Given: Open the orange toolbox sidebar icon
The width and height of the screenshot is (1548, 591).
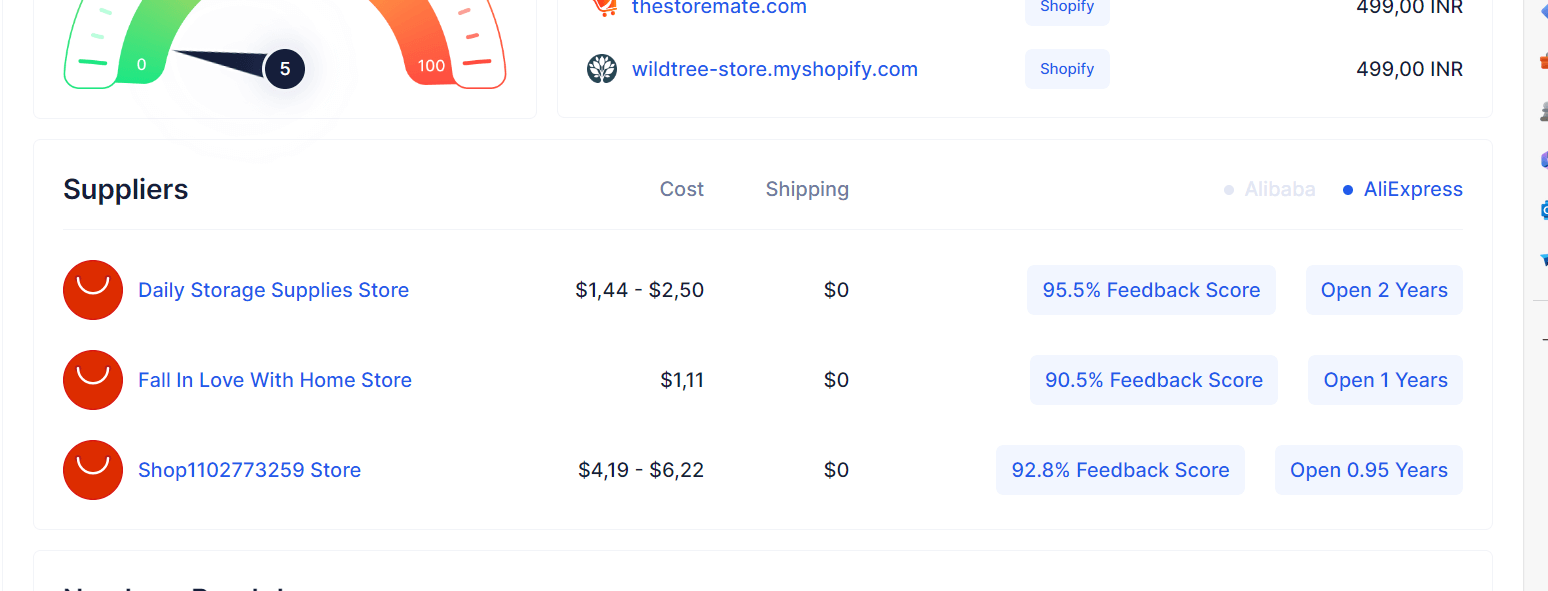Looking at the screenshot, I should [x=1543, y=62].
